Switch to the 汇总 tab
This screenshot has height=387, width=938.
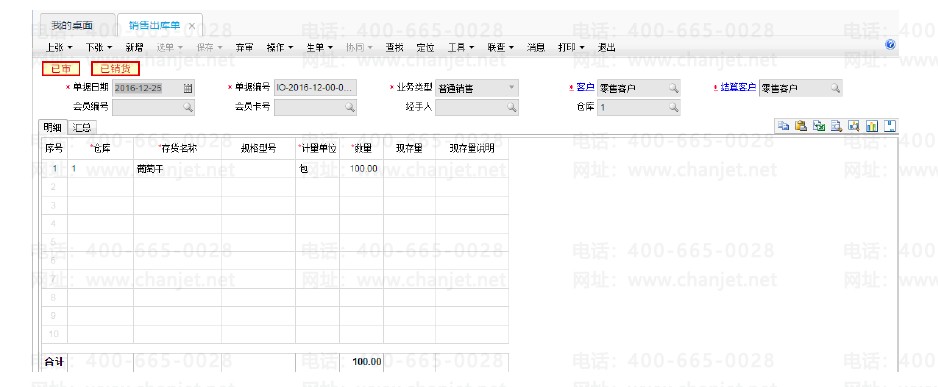[82, 127]
